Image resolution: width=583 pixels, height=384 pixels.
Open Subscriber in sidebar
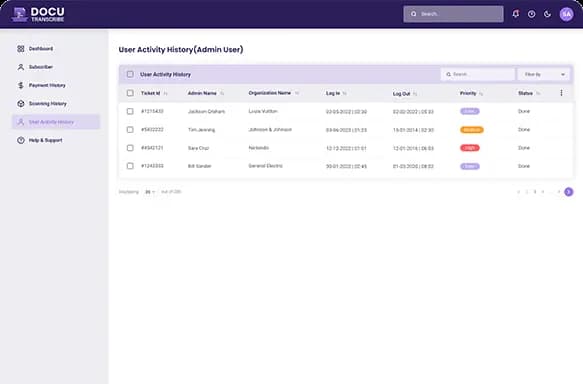56,67
